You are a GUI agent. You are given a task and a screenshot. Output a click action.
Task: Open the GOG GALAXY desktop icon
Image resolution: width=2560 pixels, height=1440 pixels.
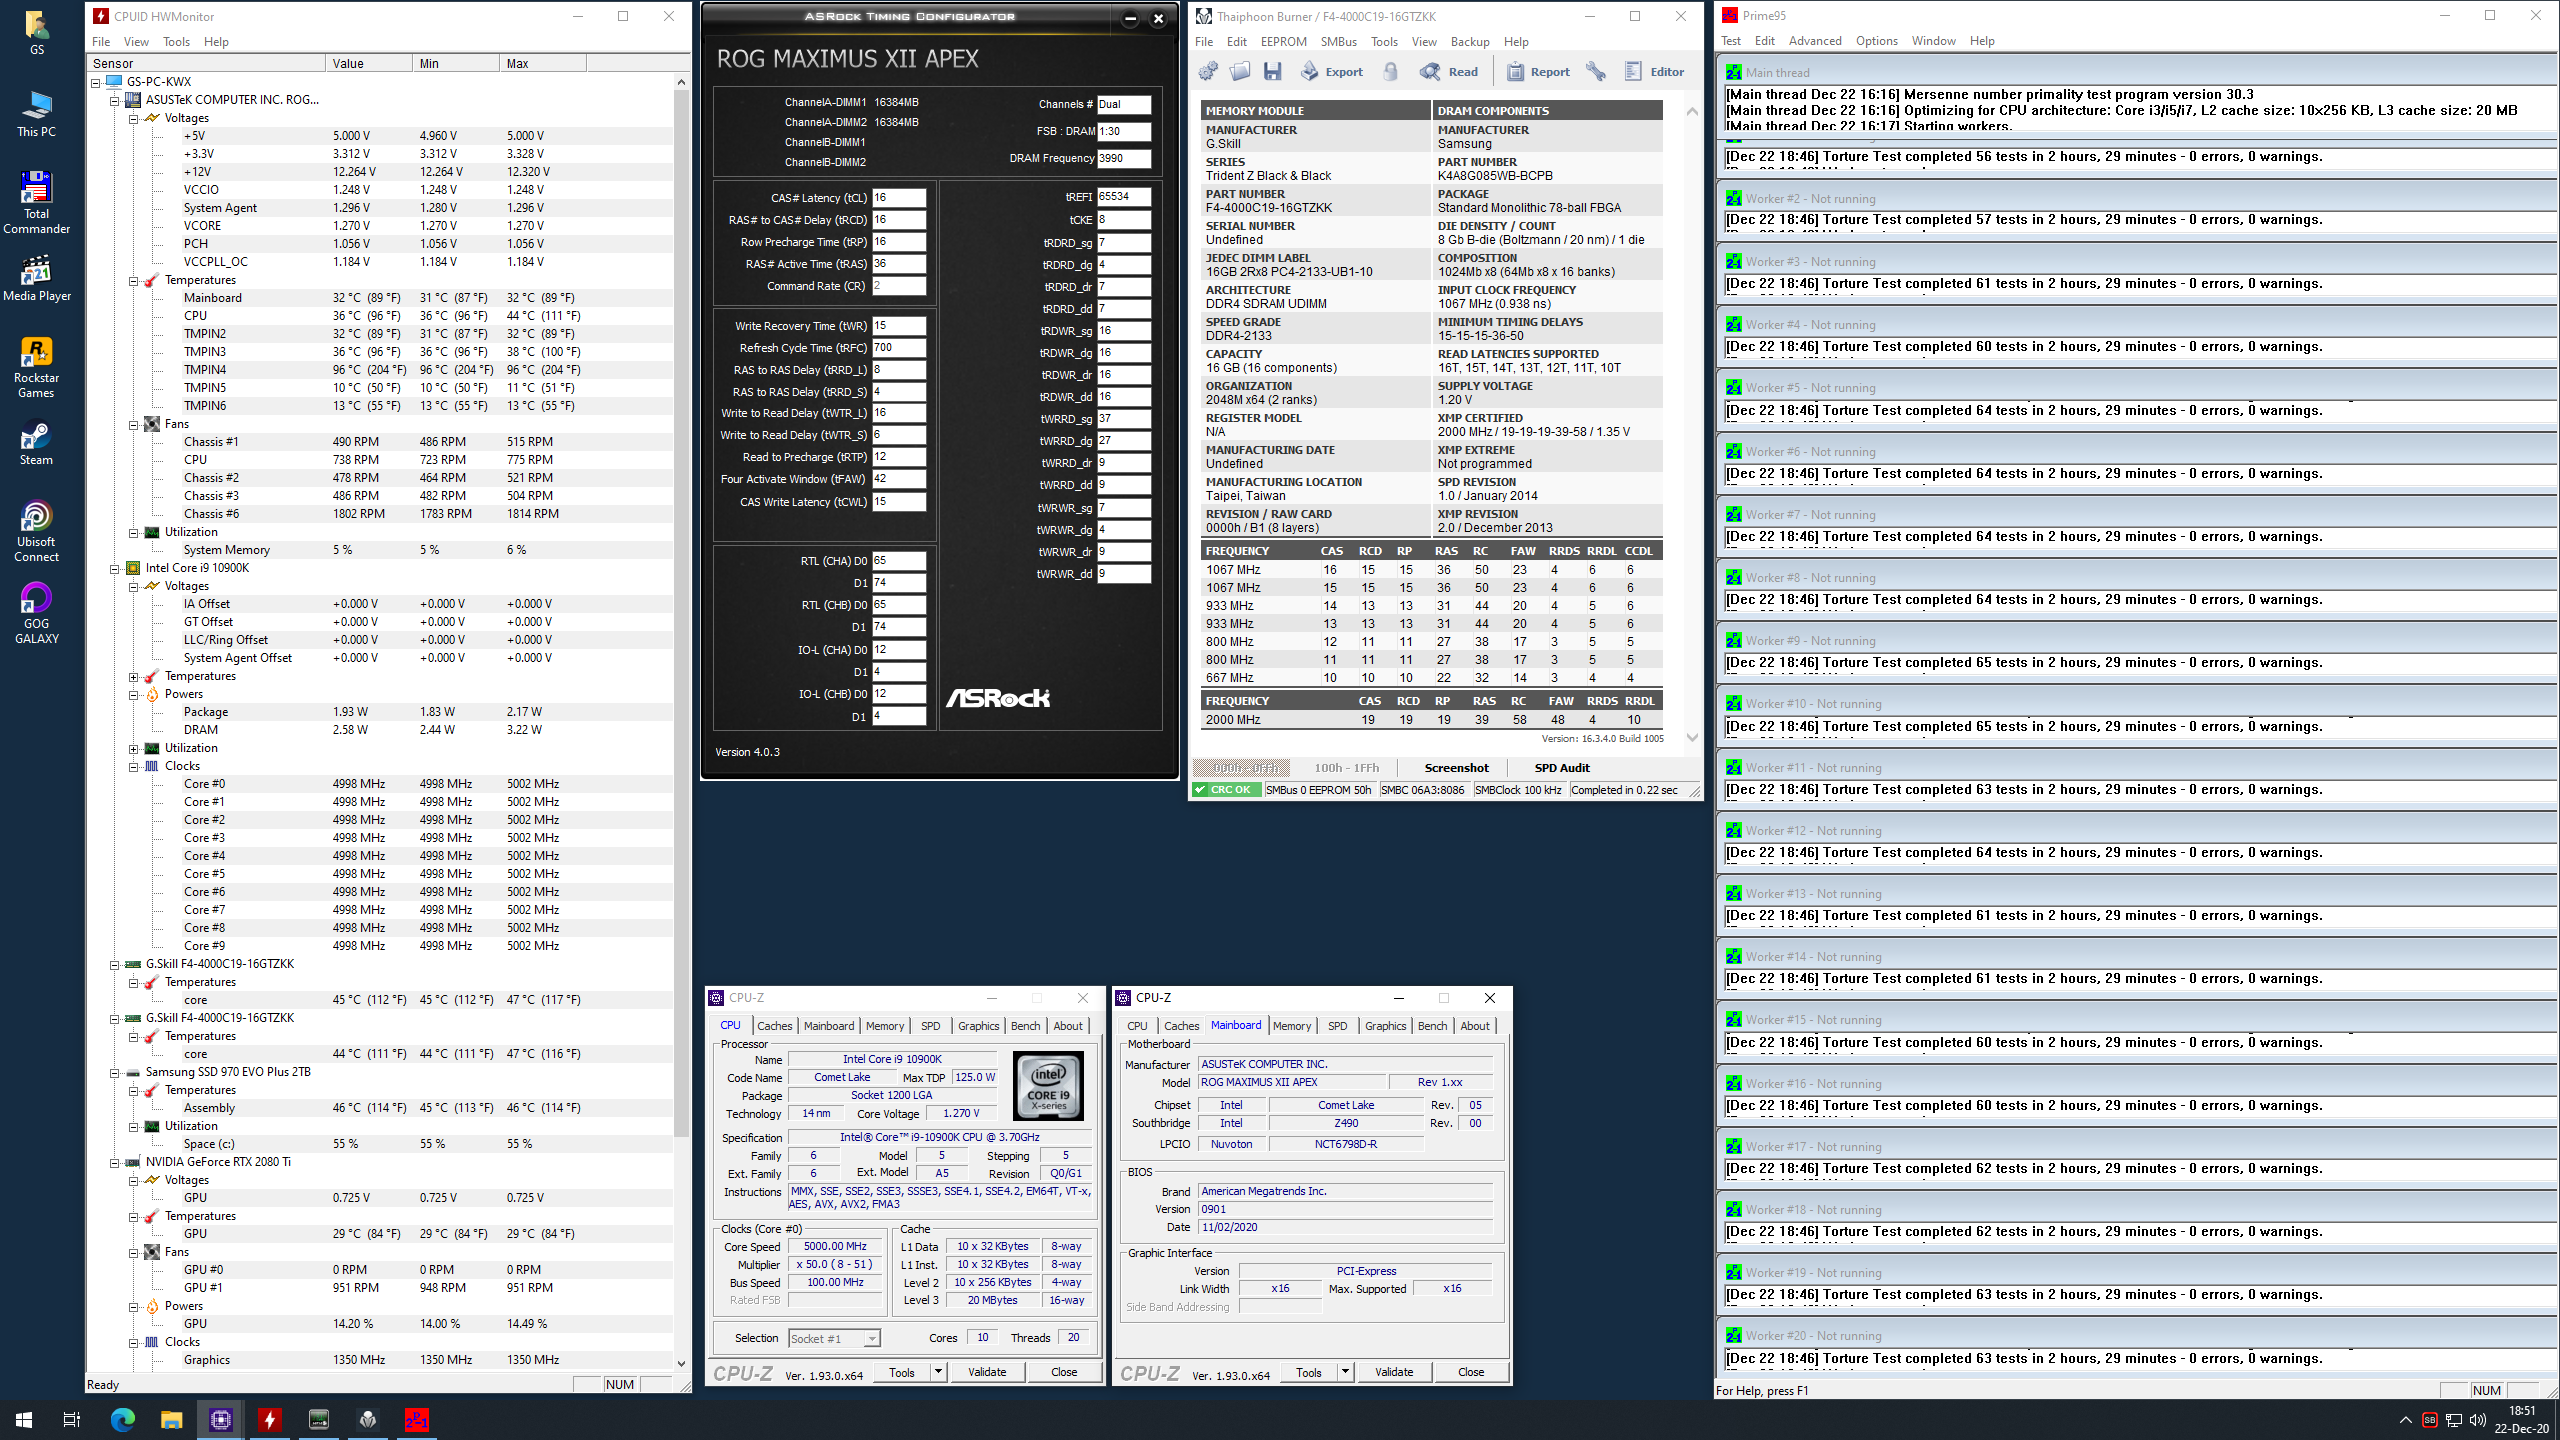(x=36, y=614)
